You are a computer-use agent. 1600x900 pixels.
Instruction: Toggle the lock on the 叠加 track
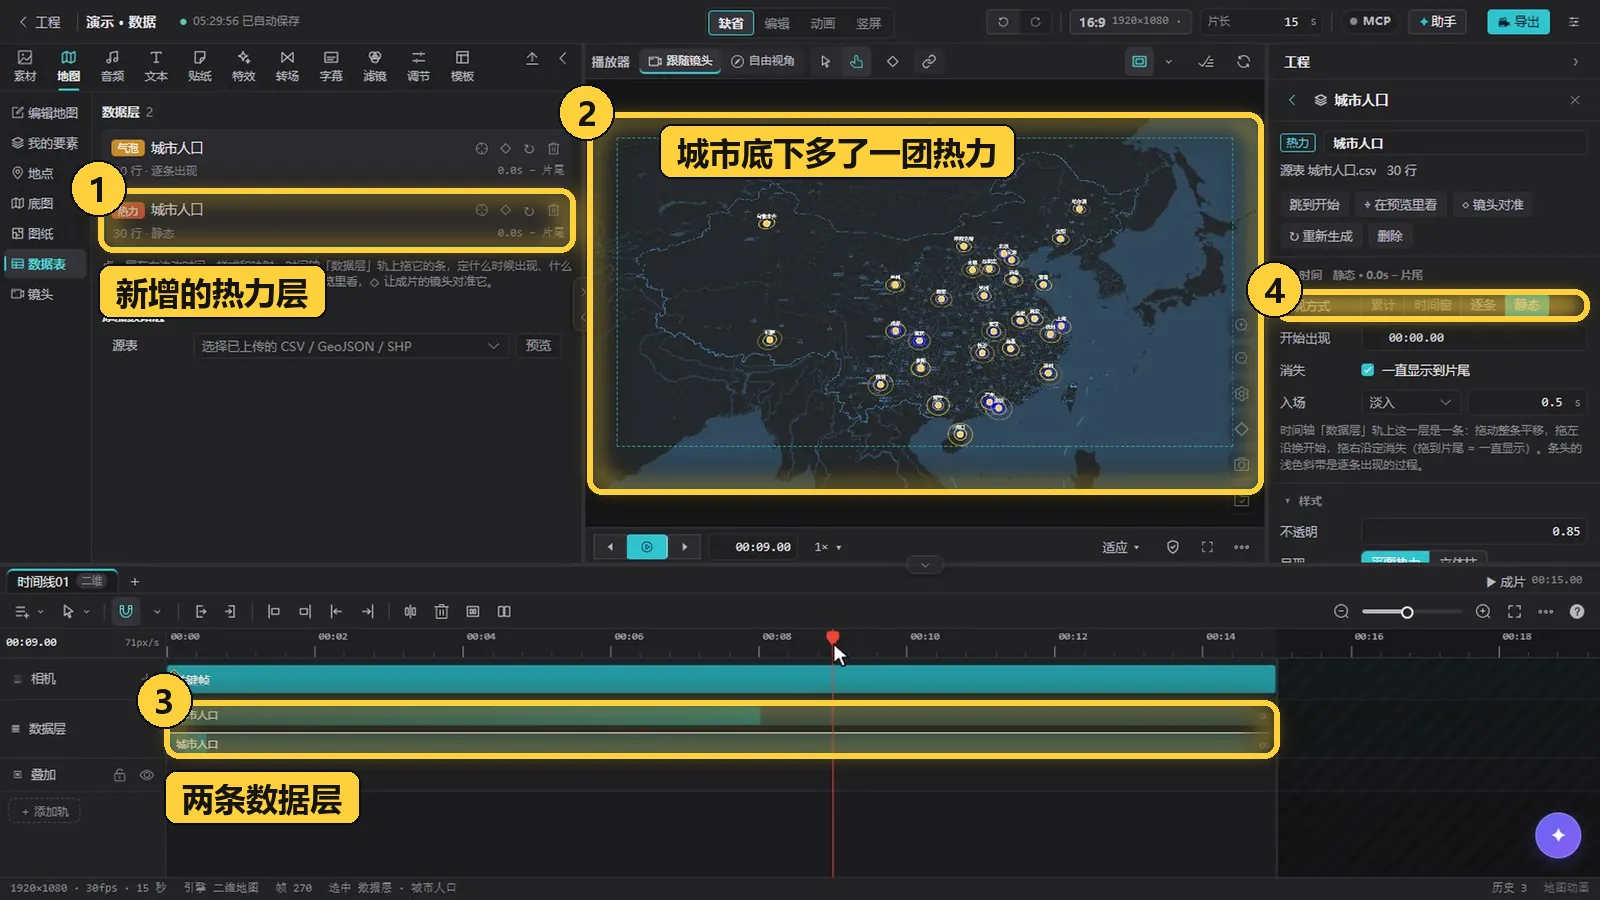pyautogui.click(x=120, y=775)
